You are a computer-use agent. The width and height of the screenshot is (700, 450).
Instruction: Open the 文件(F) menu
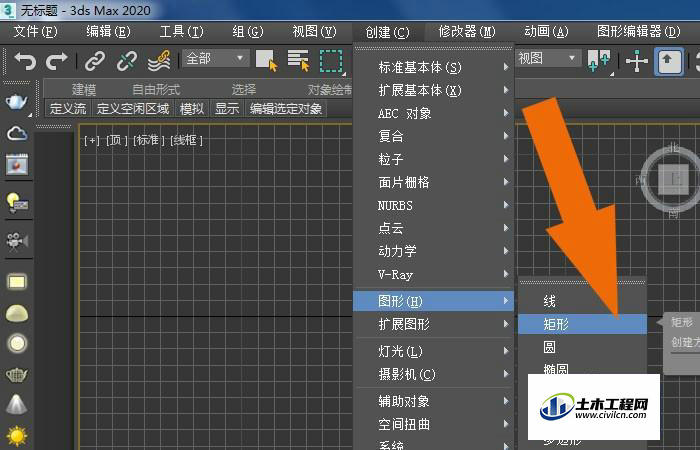(35, 32)
